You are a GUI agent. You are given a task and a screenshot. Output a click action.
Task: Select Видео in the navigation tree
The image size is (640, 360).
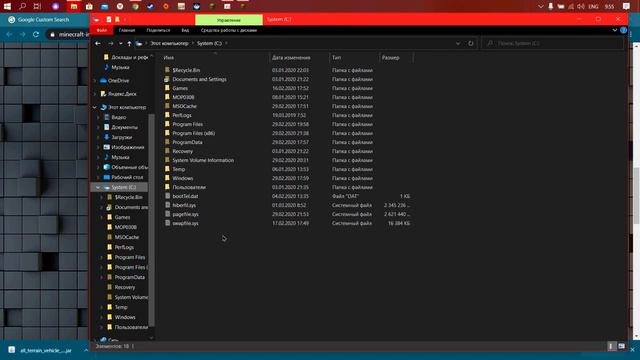coord(118,117)
